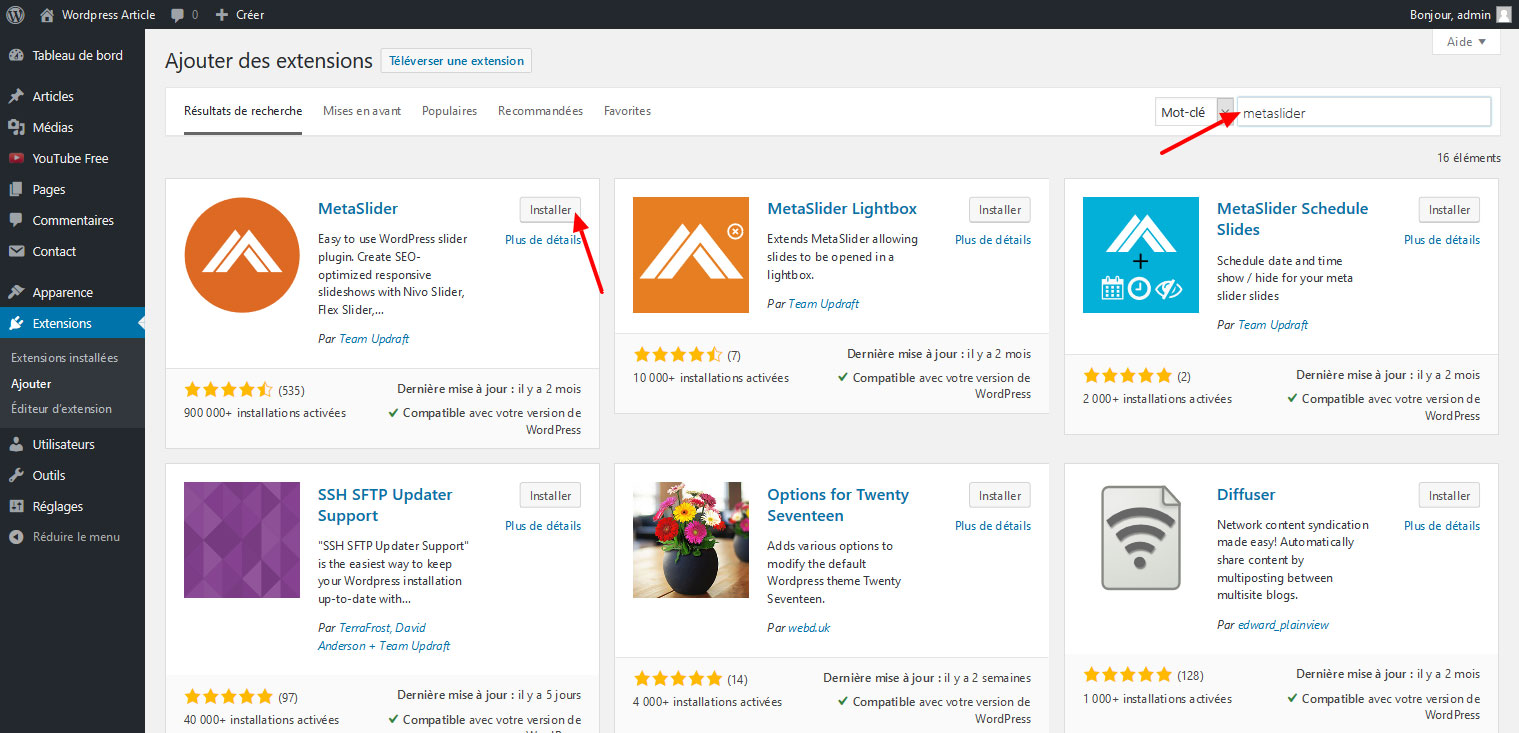Click Tableau de bord dashboard icon
The image size is (1519, 733).
pos(16,55)
